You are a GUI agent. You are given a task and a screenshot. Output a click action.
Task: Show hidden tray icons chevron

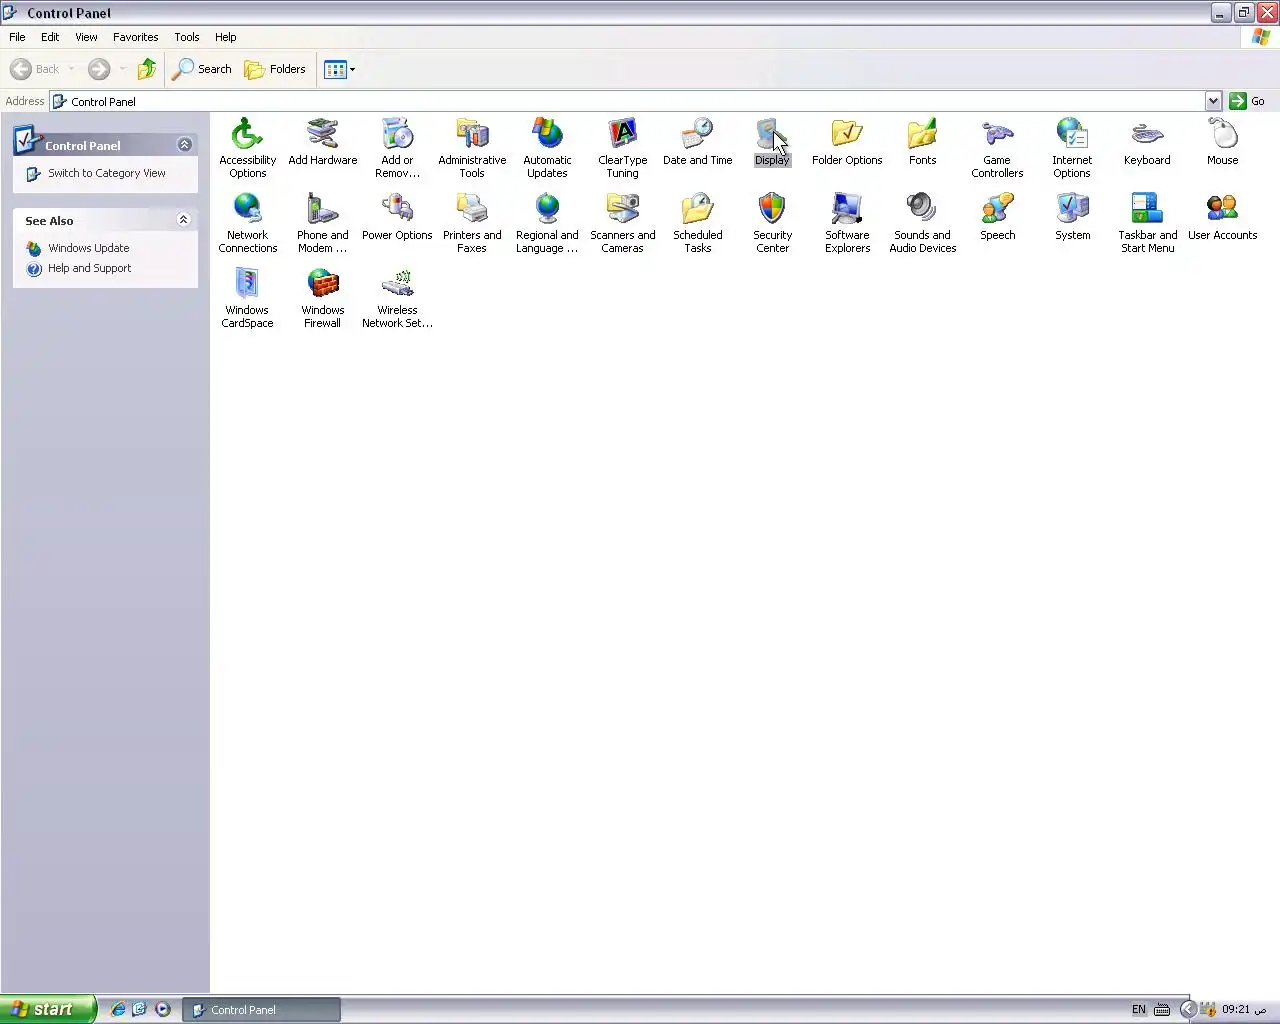[x=1188, y=1009]
